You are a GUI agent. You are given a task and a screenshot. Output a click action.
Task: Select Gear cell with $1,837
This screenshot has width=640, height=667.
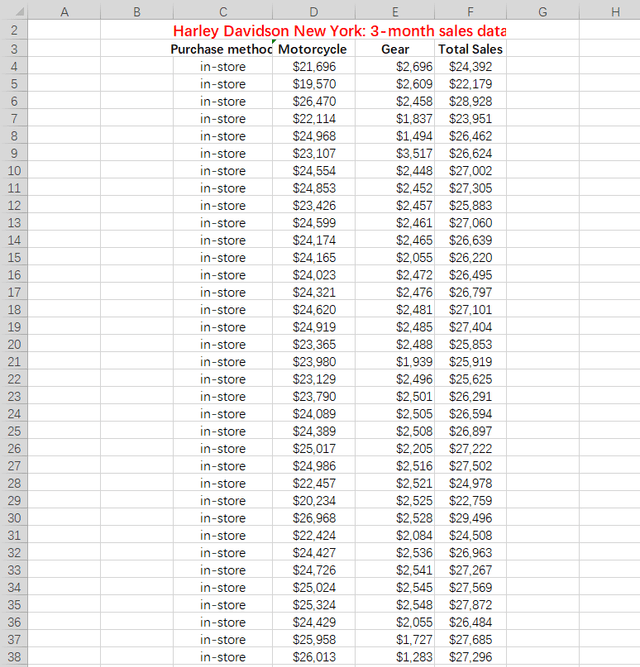(x=395, y=119)
